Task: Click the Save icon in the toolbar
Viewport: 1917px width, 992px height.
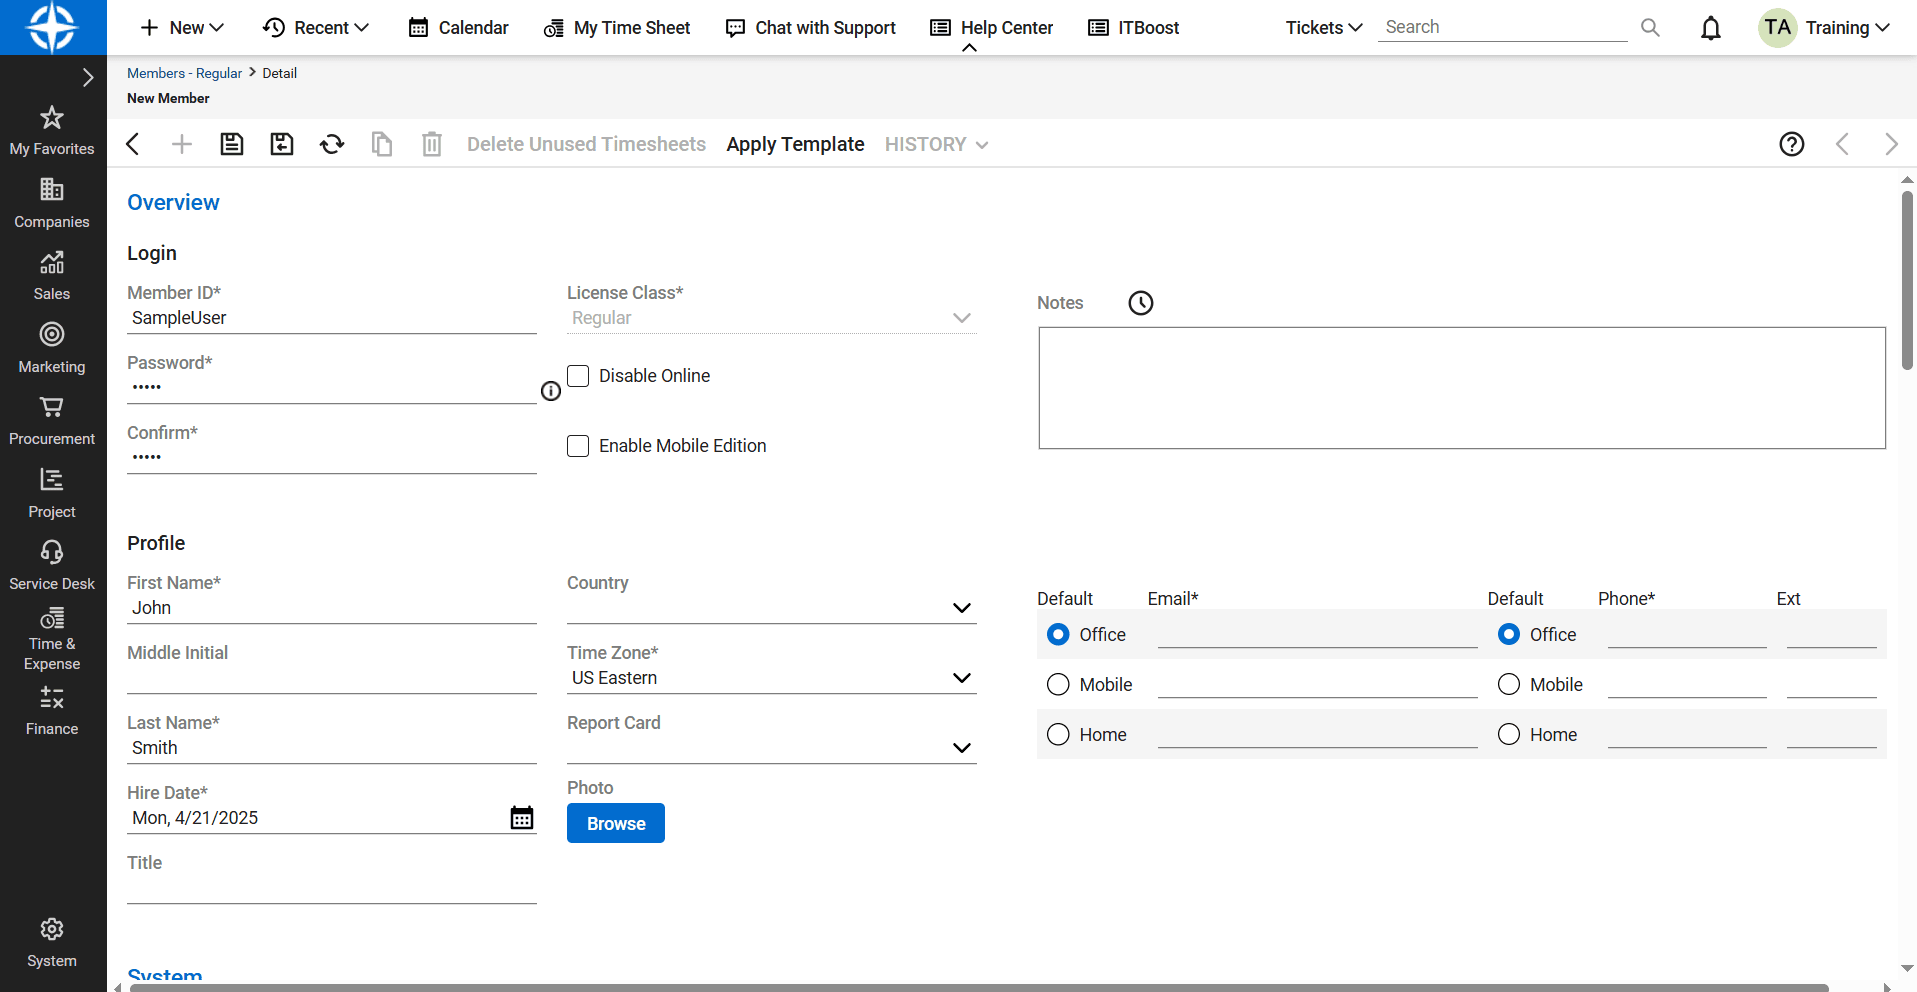Action: 232,144
